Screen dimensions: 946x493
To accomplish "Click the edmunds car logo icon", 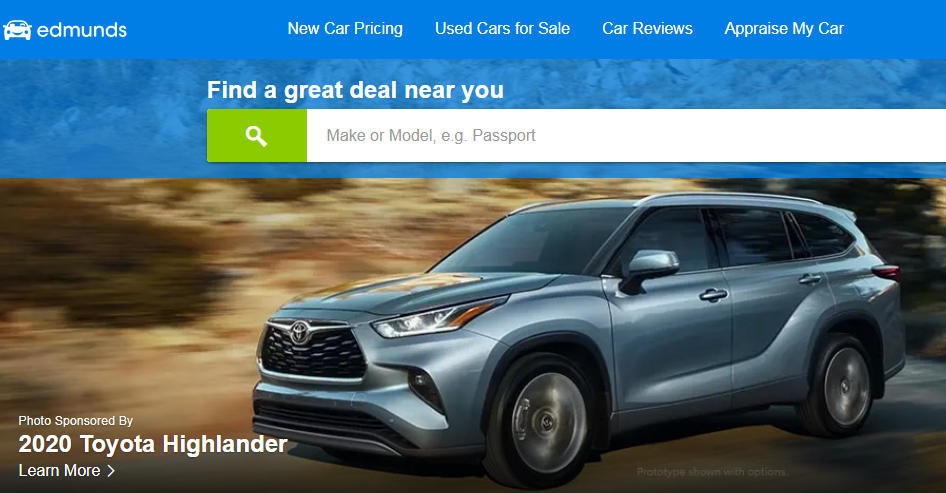I will (17, 30).
